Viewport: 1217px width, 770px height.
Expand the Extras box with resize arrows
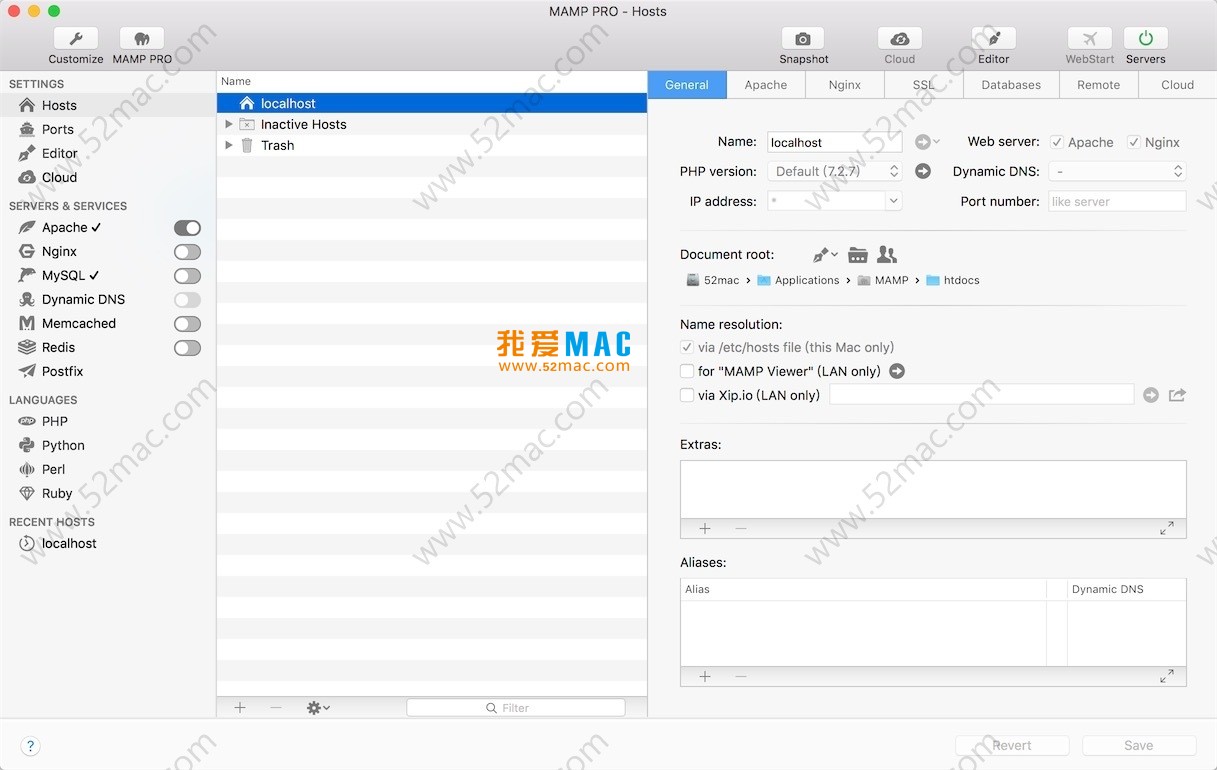tap(1167, 528)
